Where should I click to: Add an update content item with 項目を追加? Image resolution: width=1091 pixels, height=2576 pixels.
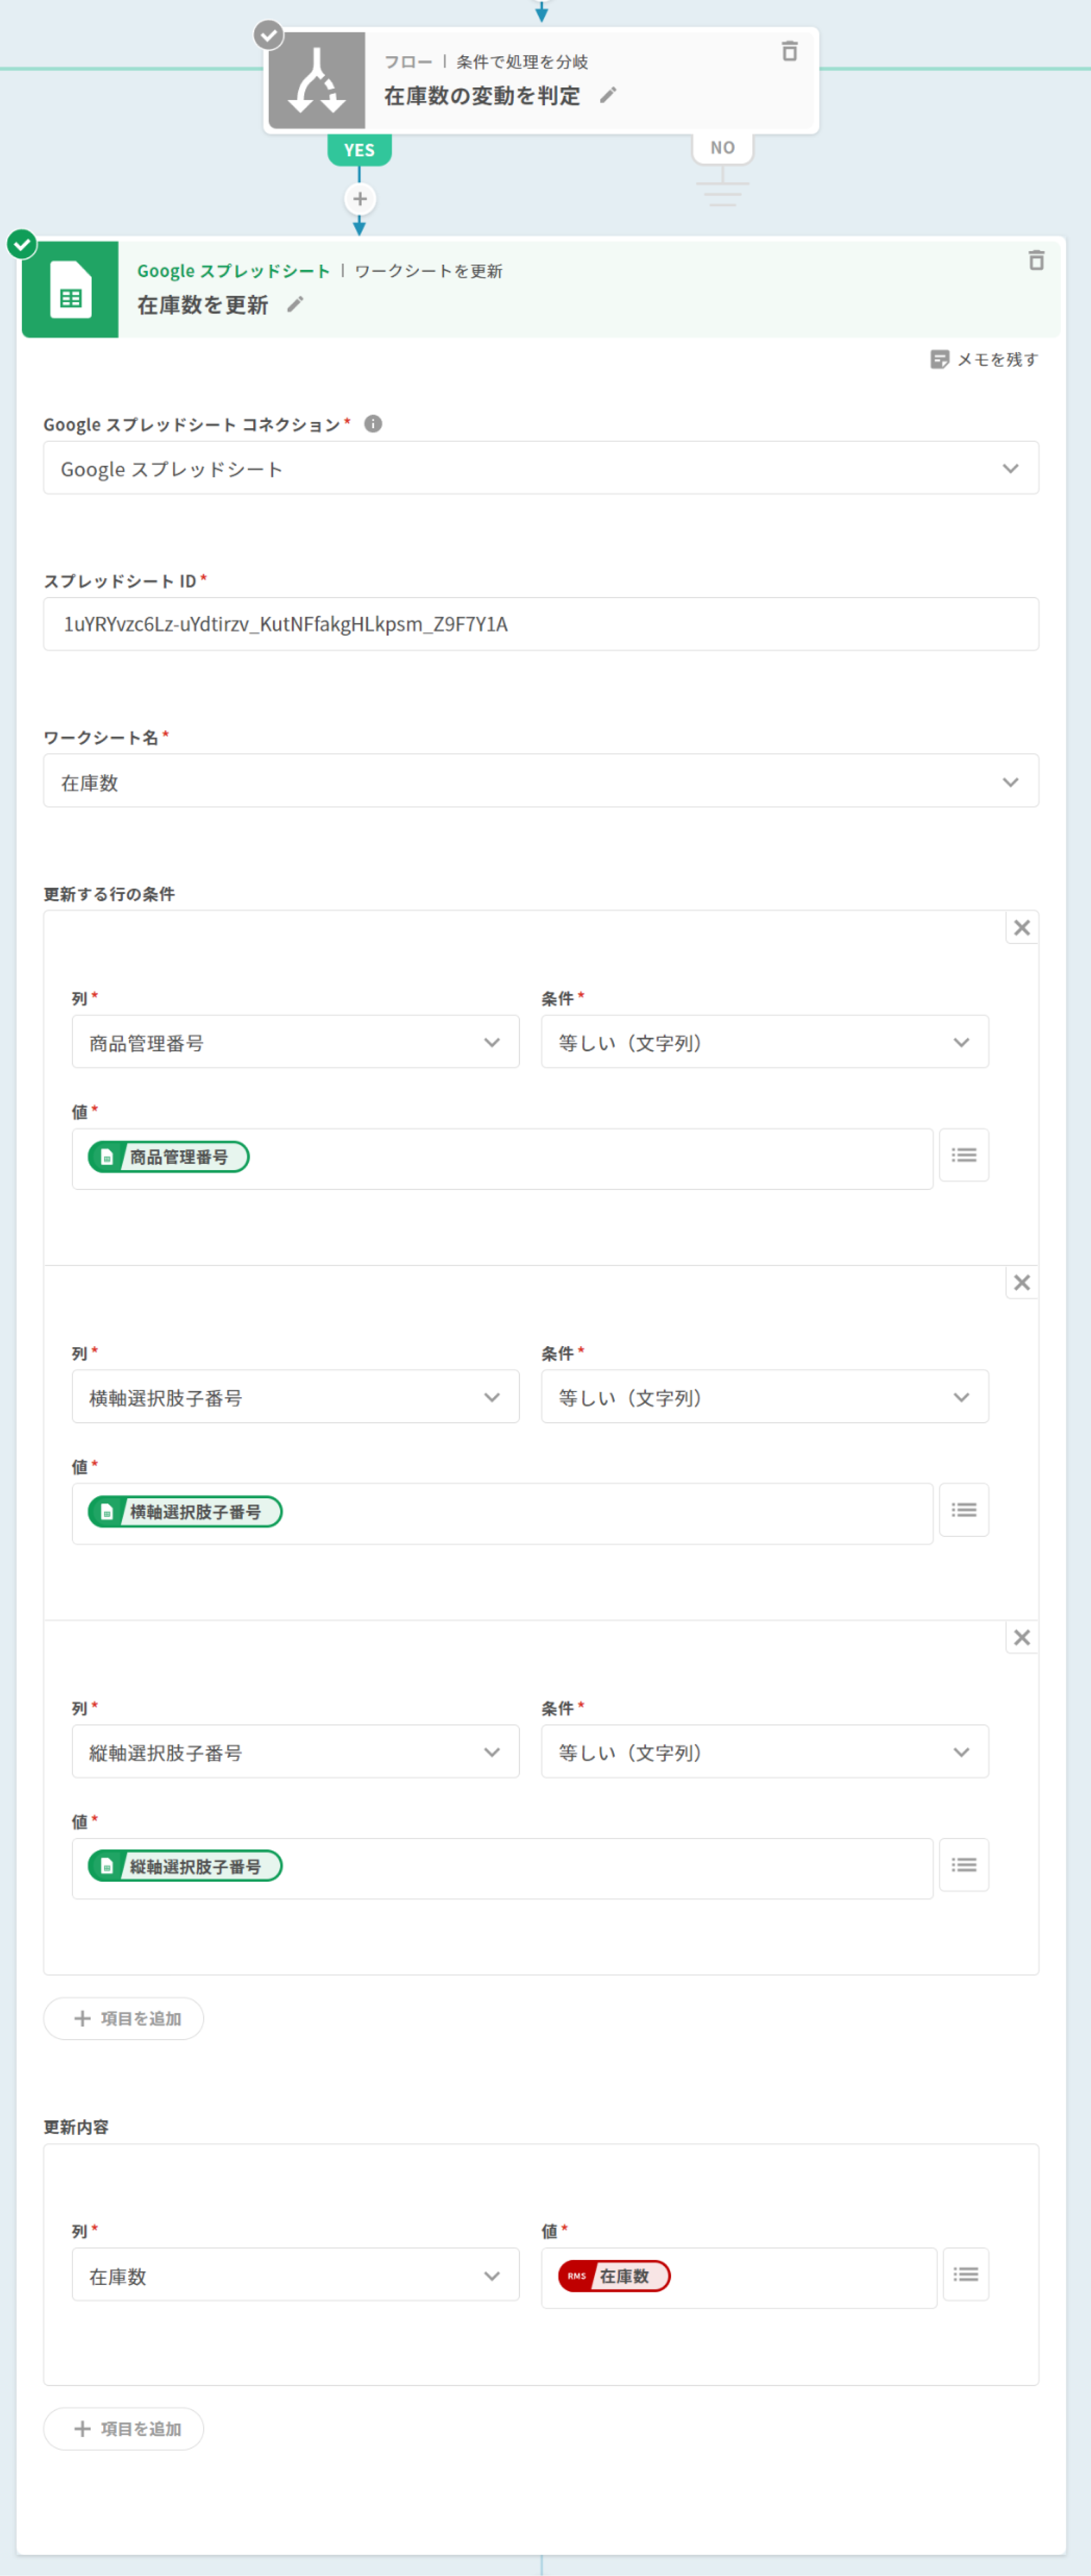[x=124, y=2428]
